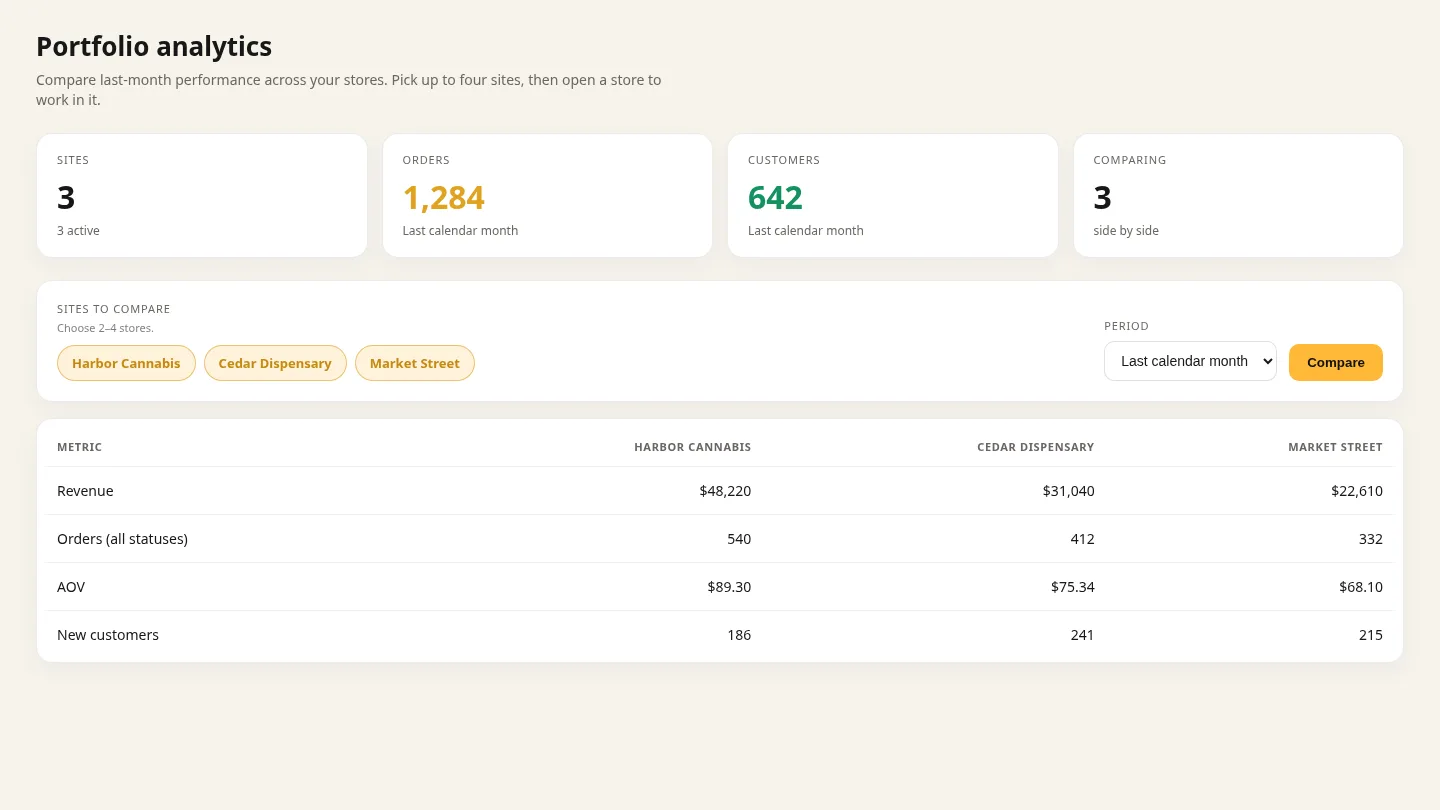Screen dimensions: 1440x810
Task: Click the 186 new customers value
Action: coord(739,635)
